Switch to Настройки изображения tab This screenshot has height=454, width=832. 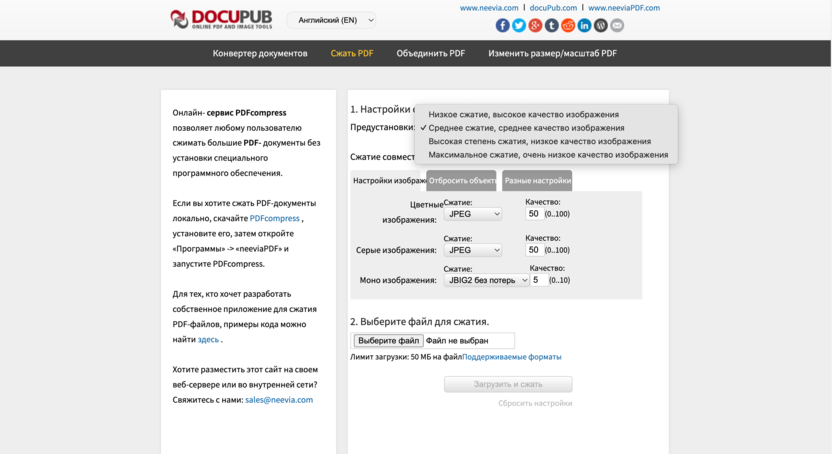(x=386, y=181)
